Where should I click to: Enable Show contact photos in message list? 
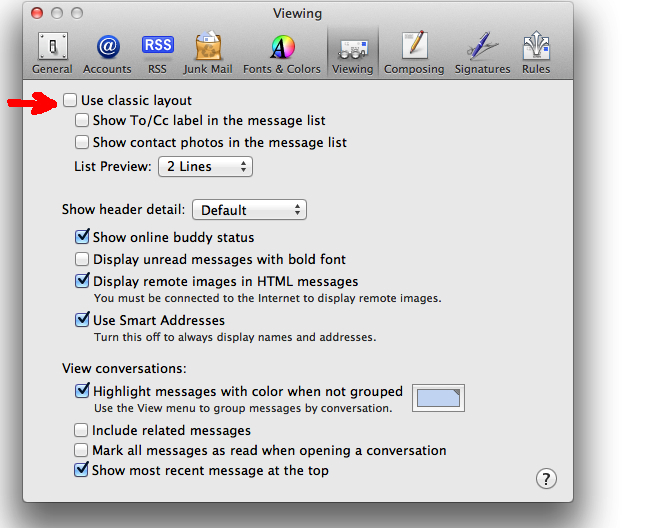point(82,142)
